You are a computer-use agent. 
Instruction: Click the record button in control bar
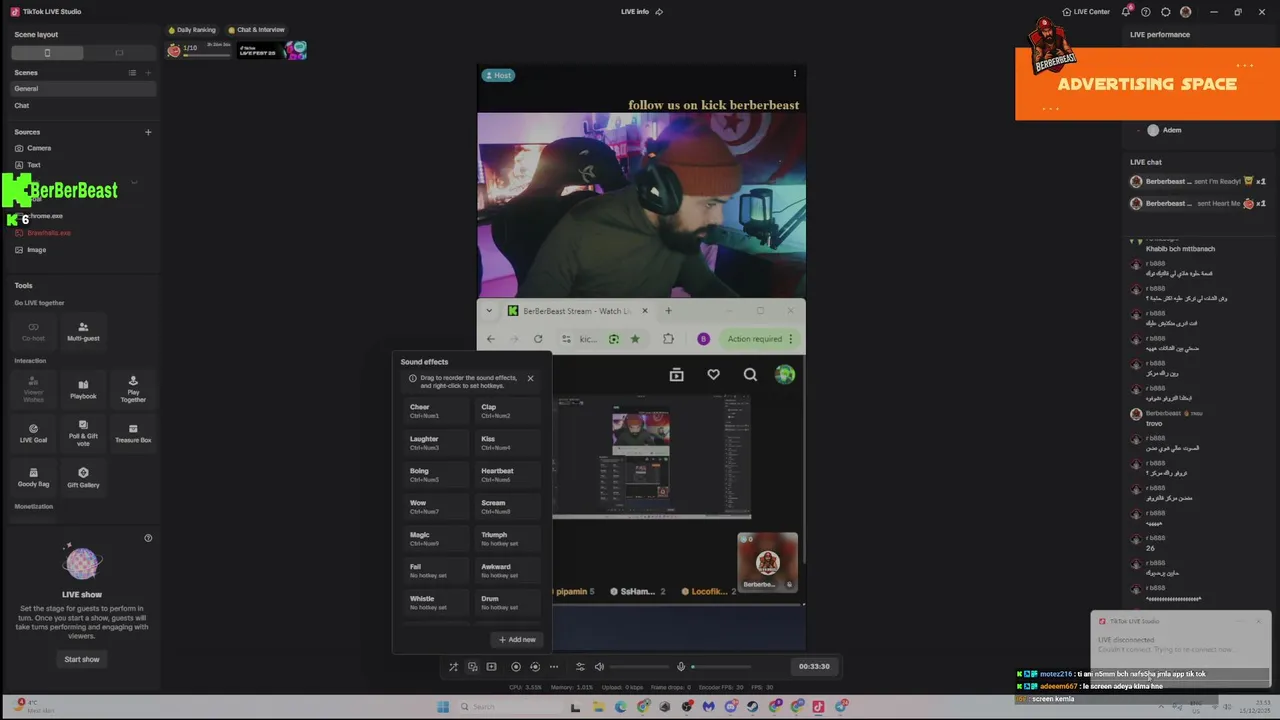click(x=516, y=667)
